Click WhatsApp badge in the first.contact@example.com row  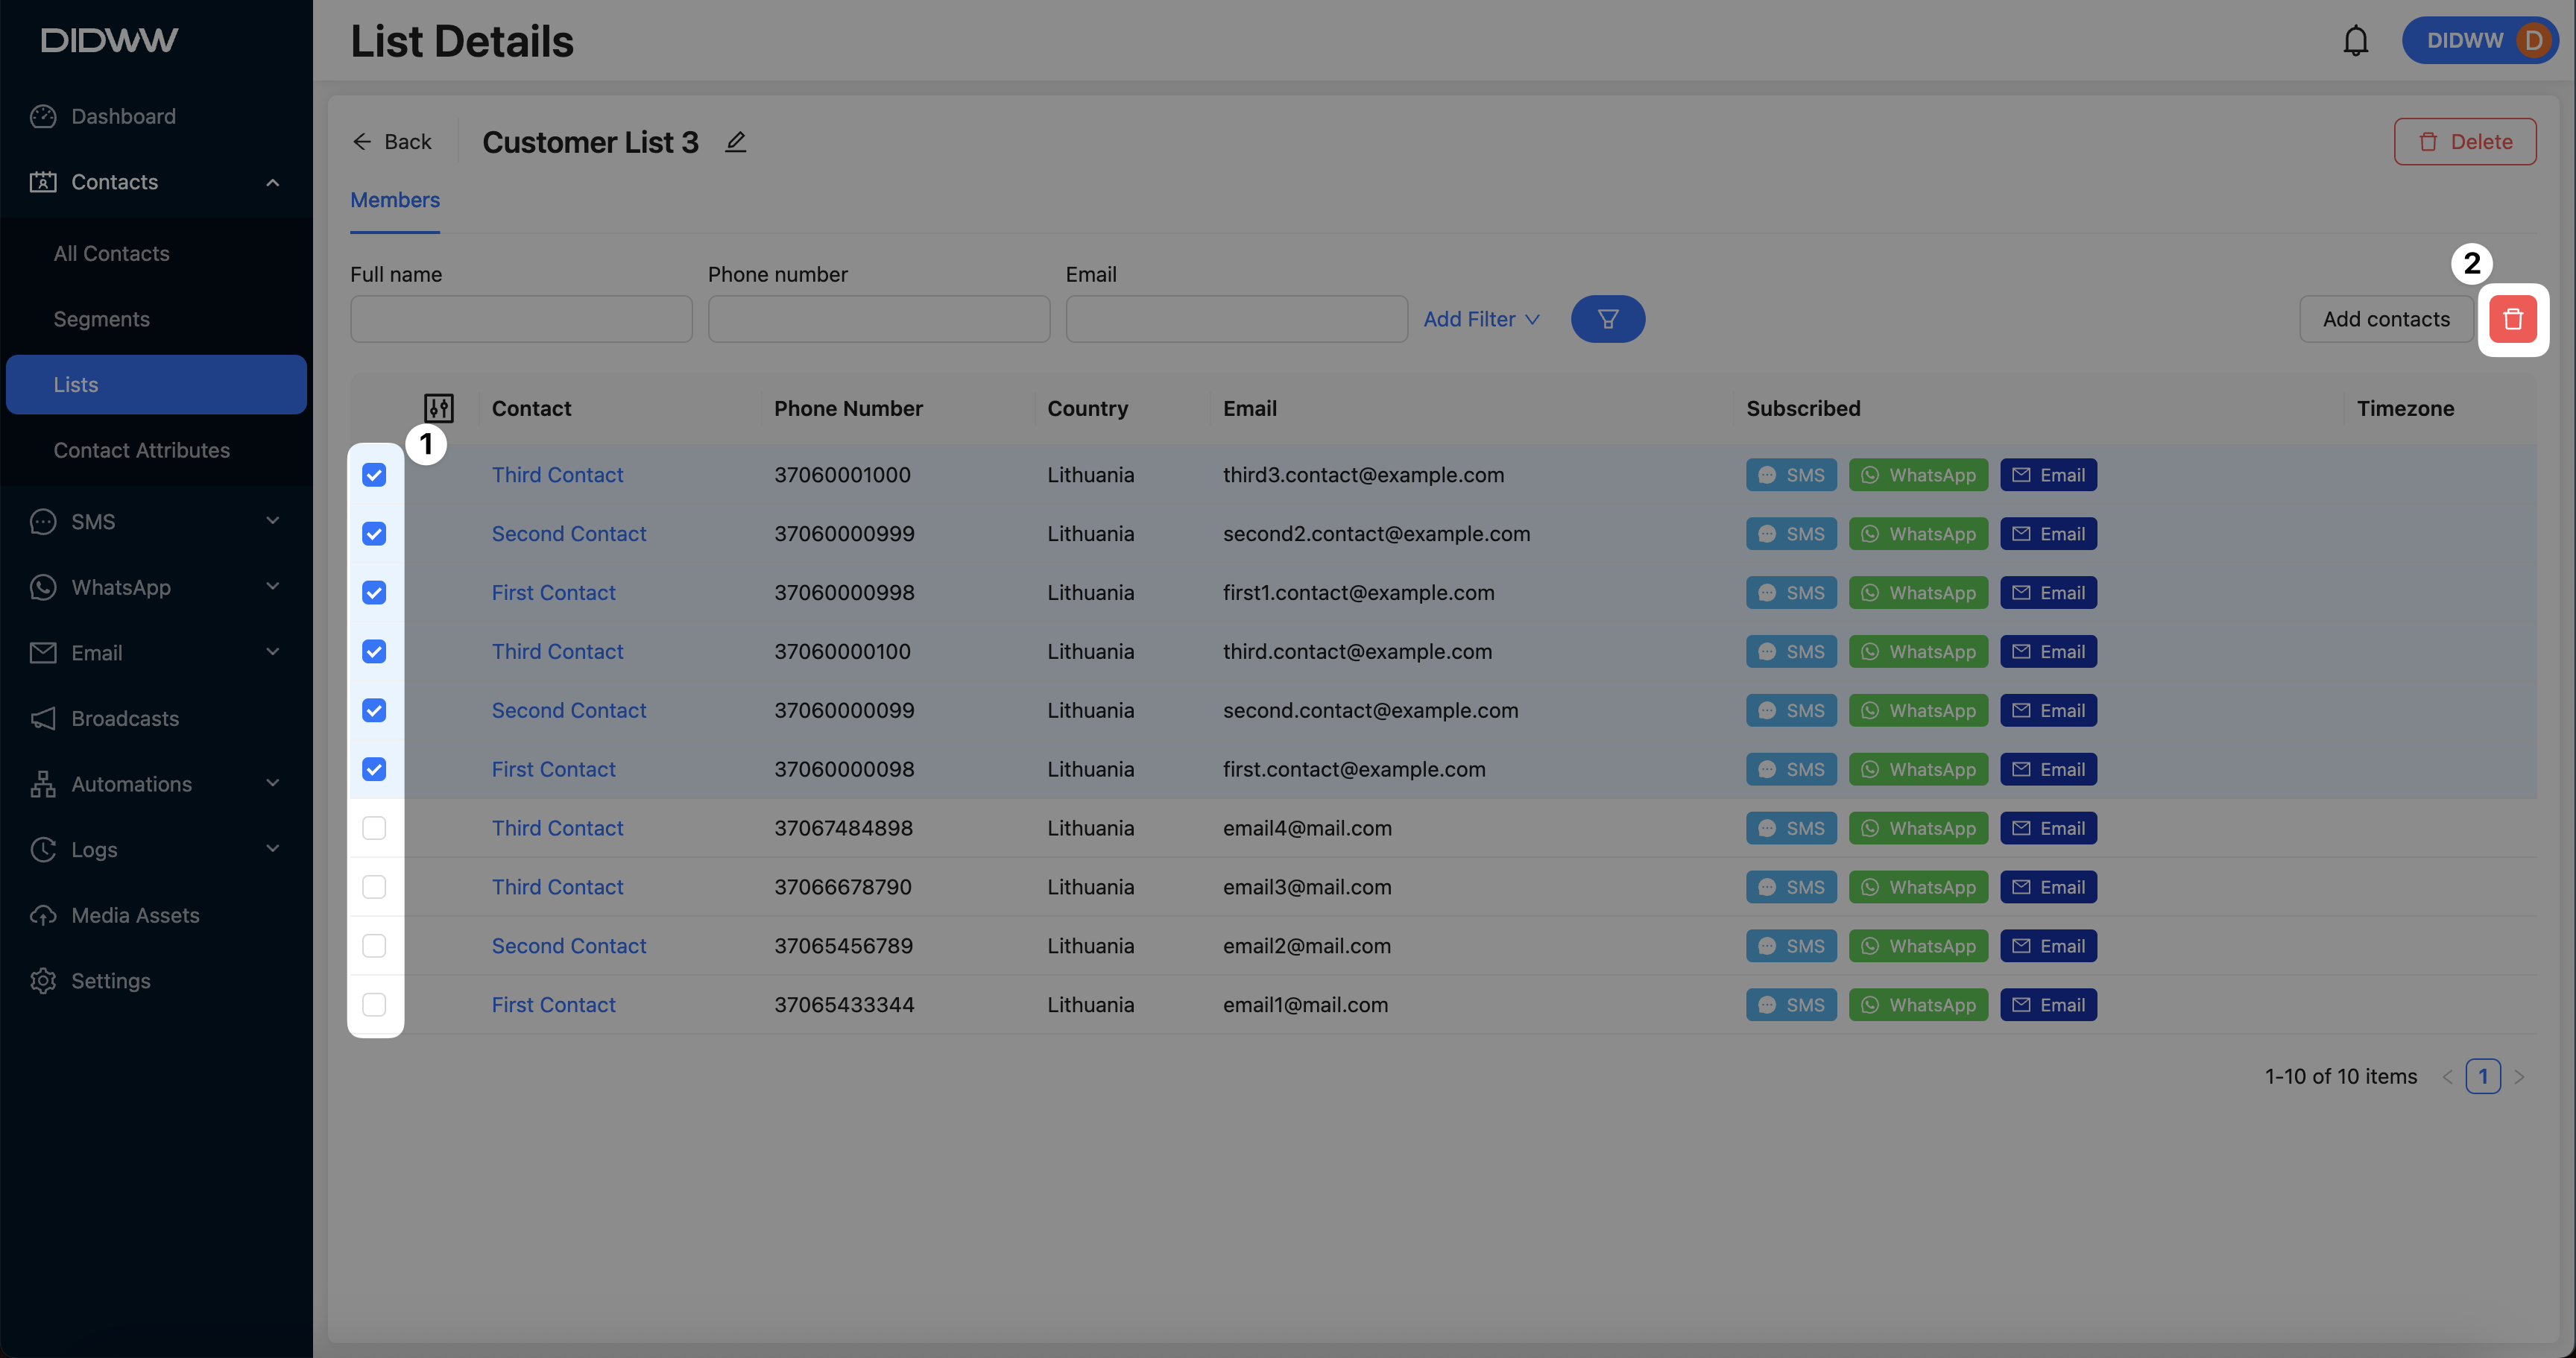(x=1918, y=769)
